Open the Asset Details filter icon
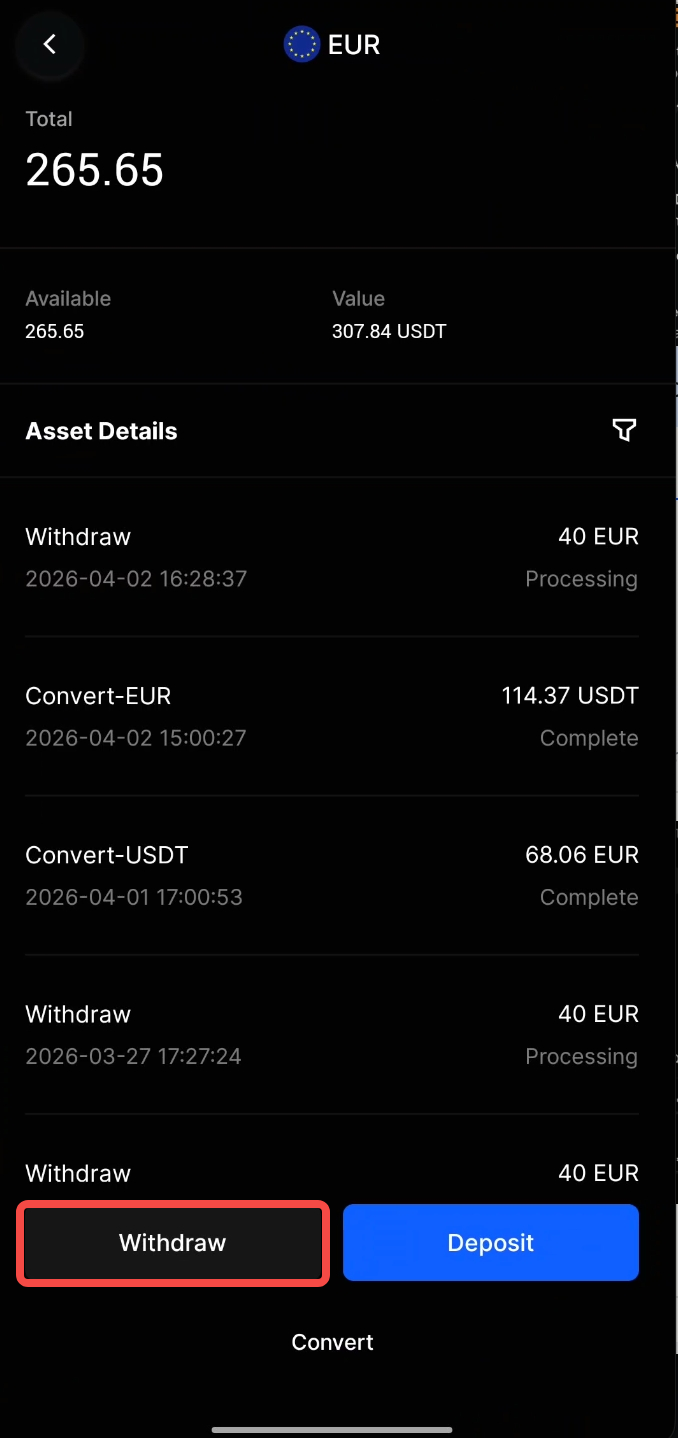The height and width of the screenshot is (1438, 678). 624,430
